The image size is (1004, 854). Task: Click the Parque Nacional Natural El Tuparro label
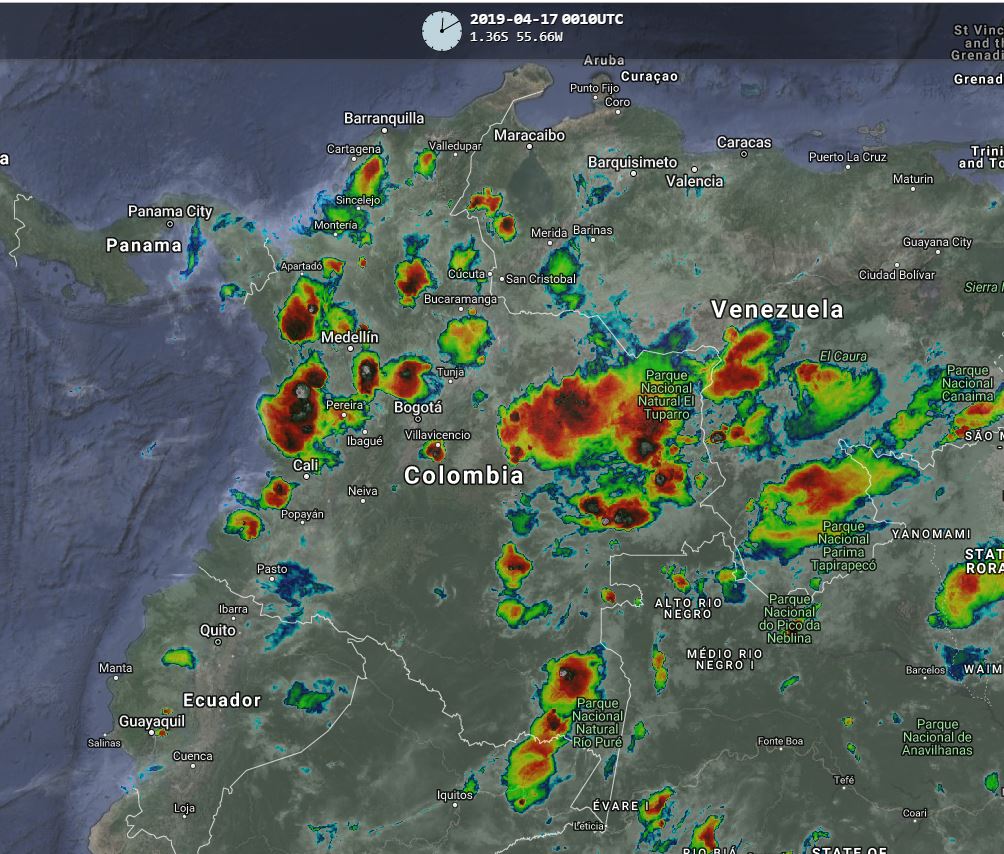pos(666,395)
